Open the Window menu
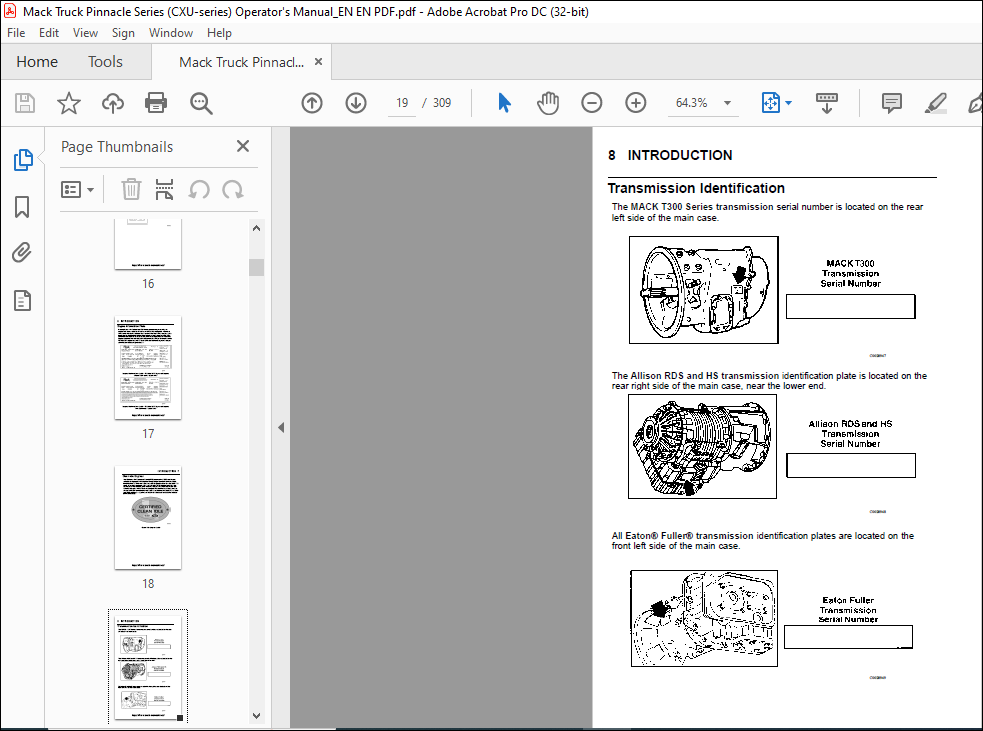Screen dimensions: 983x731 [x=171, y=33]
